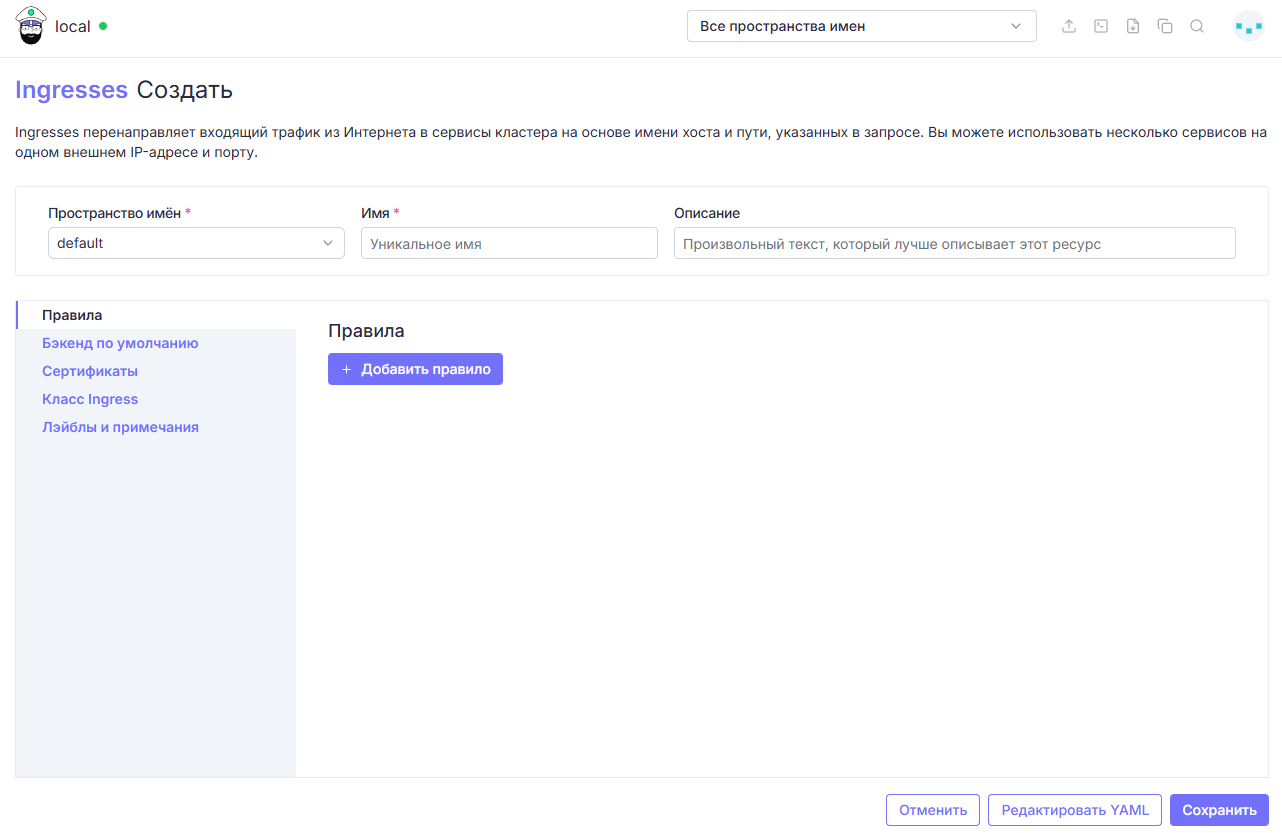The height and width of the screenshot is (833, 1282).
Task: Focus the 'Уникальное имя' name field
Action: pos(509,243)
